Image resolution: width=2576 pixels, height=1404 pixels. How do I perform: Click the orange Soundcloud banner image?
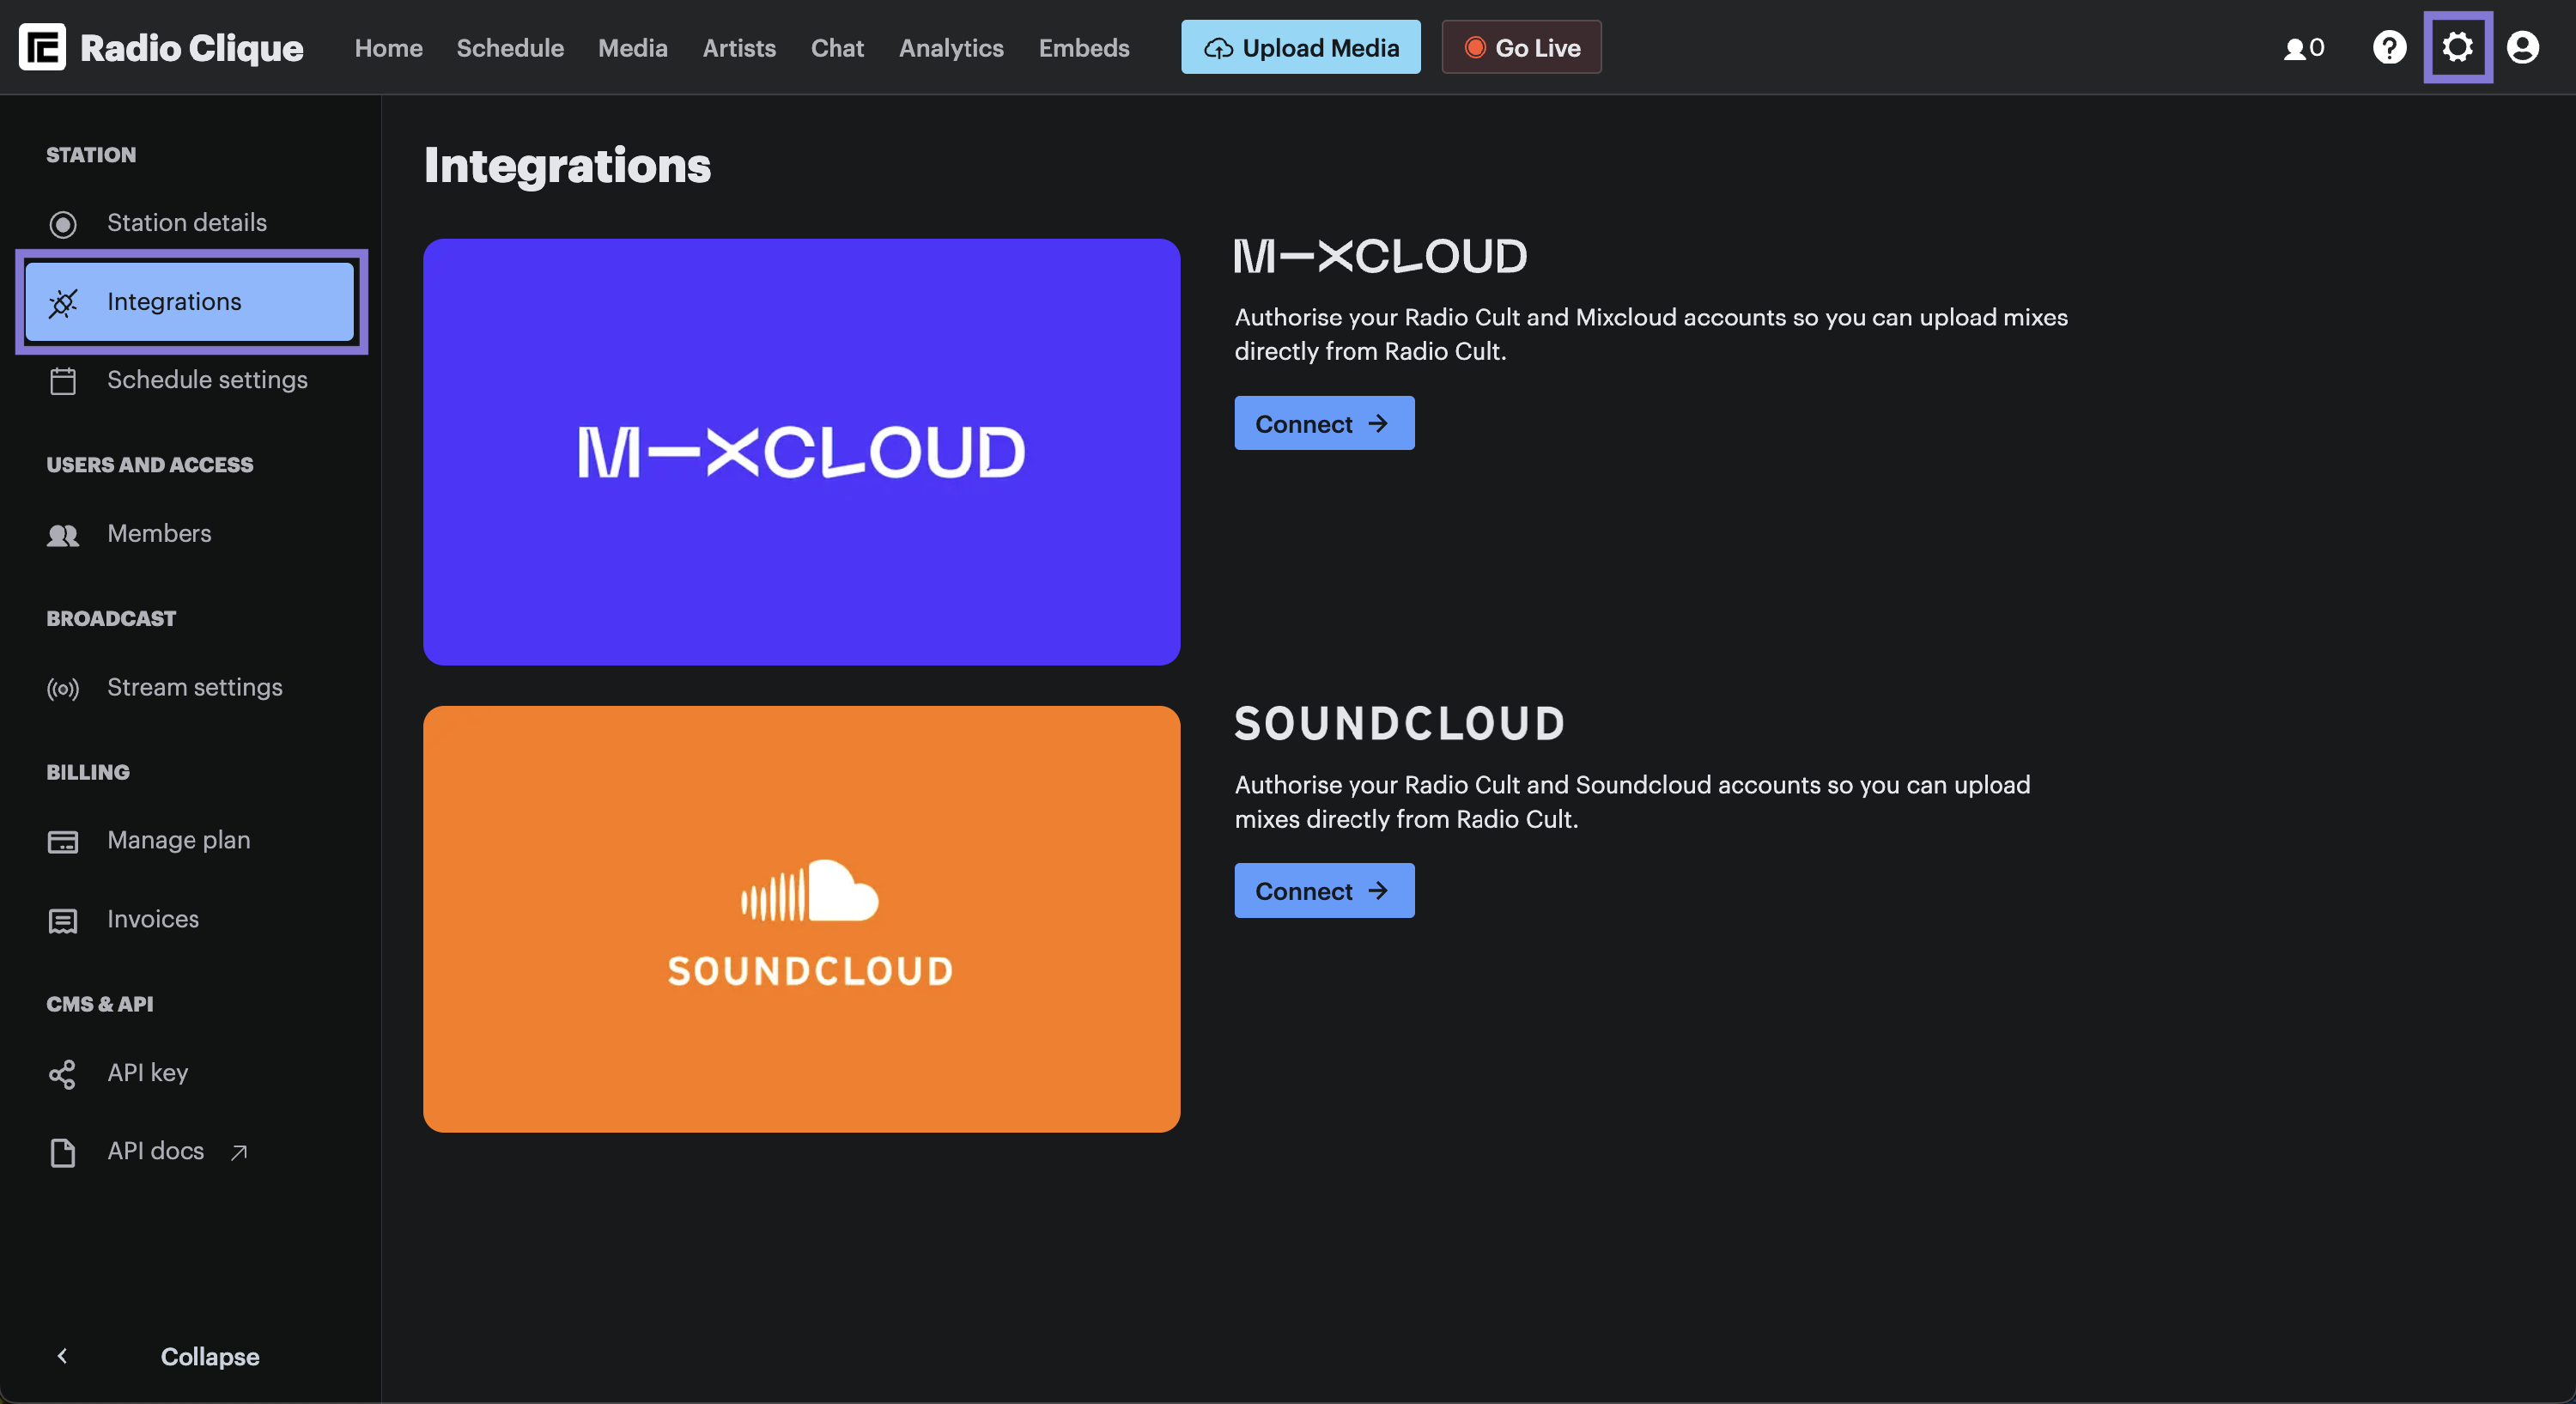pos(801,919)
